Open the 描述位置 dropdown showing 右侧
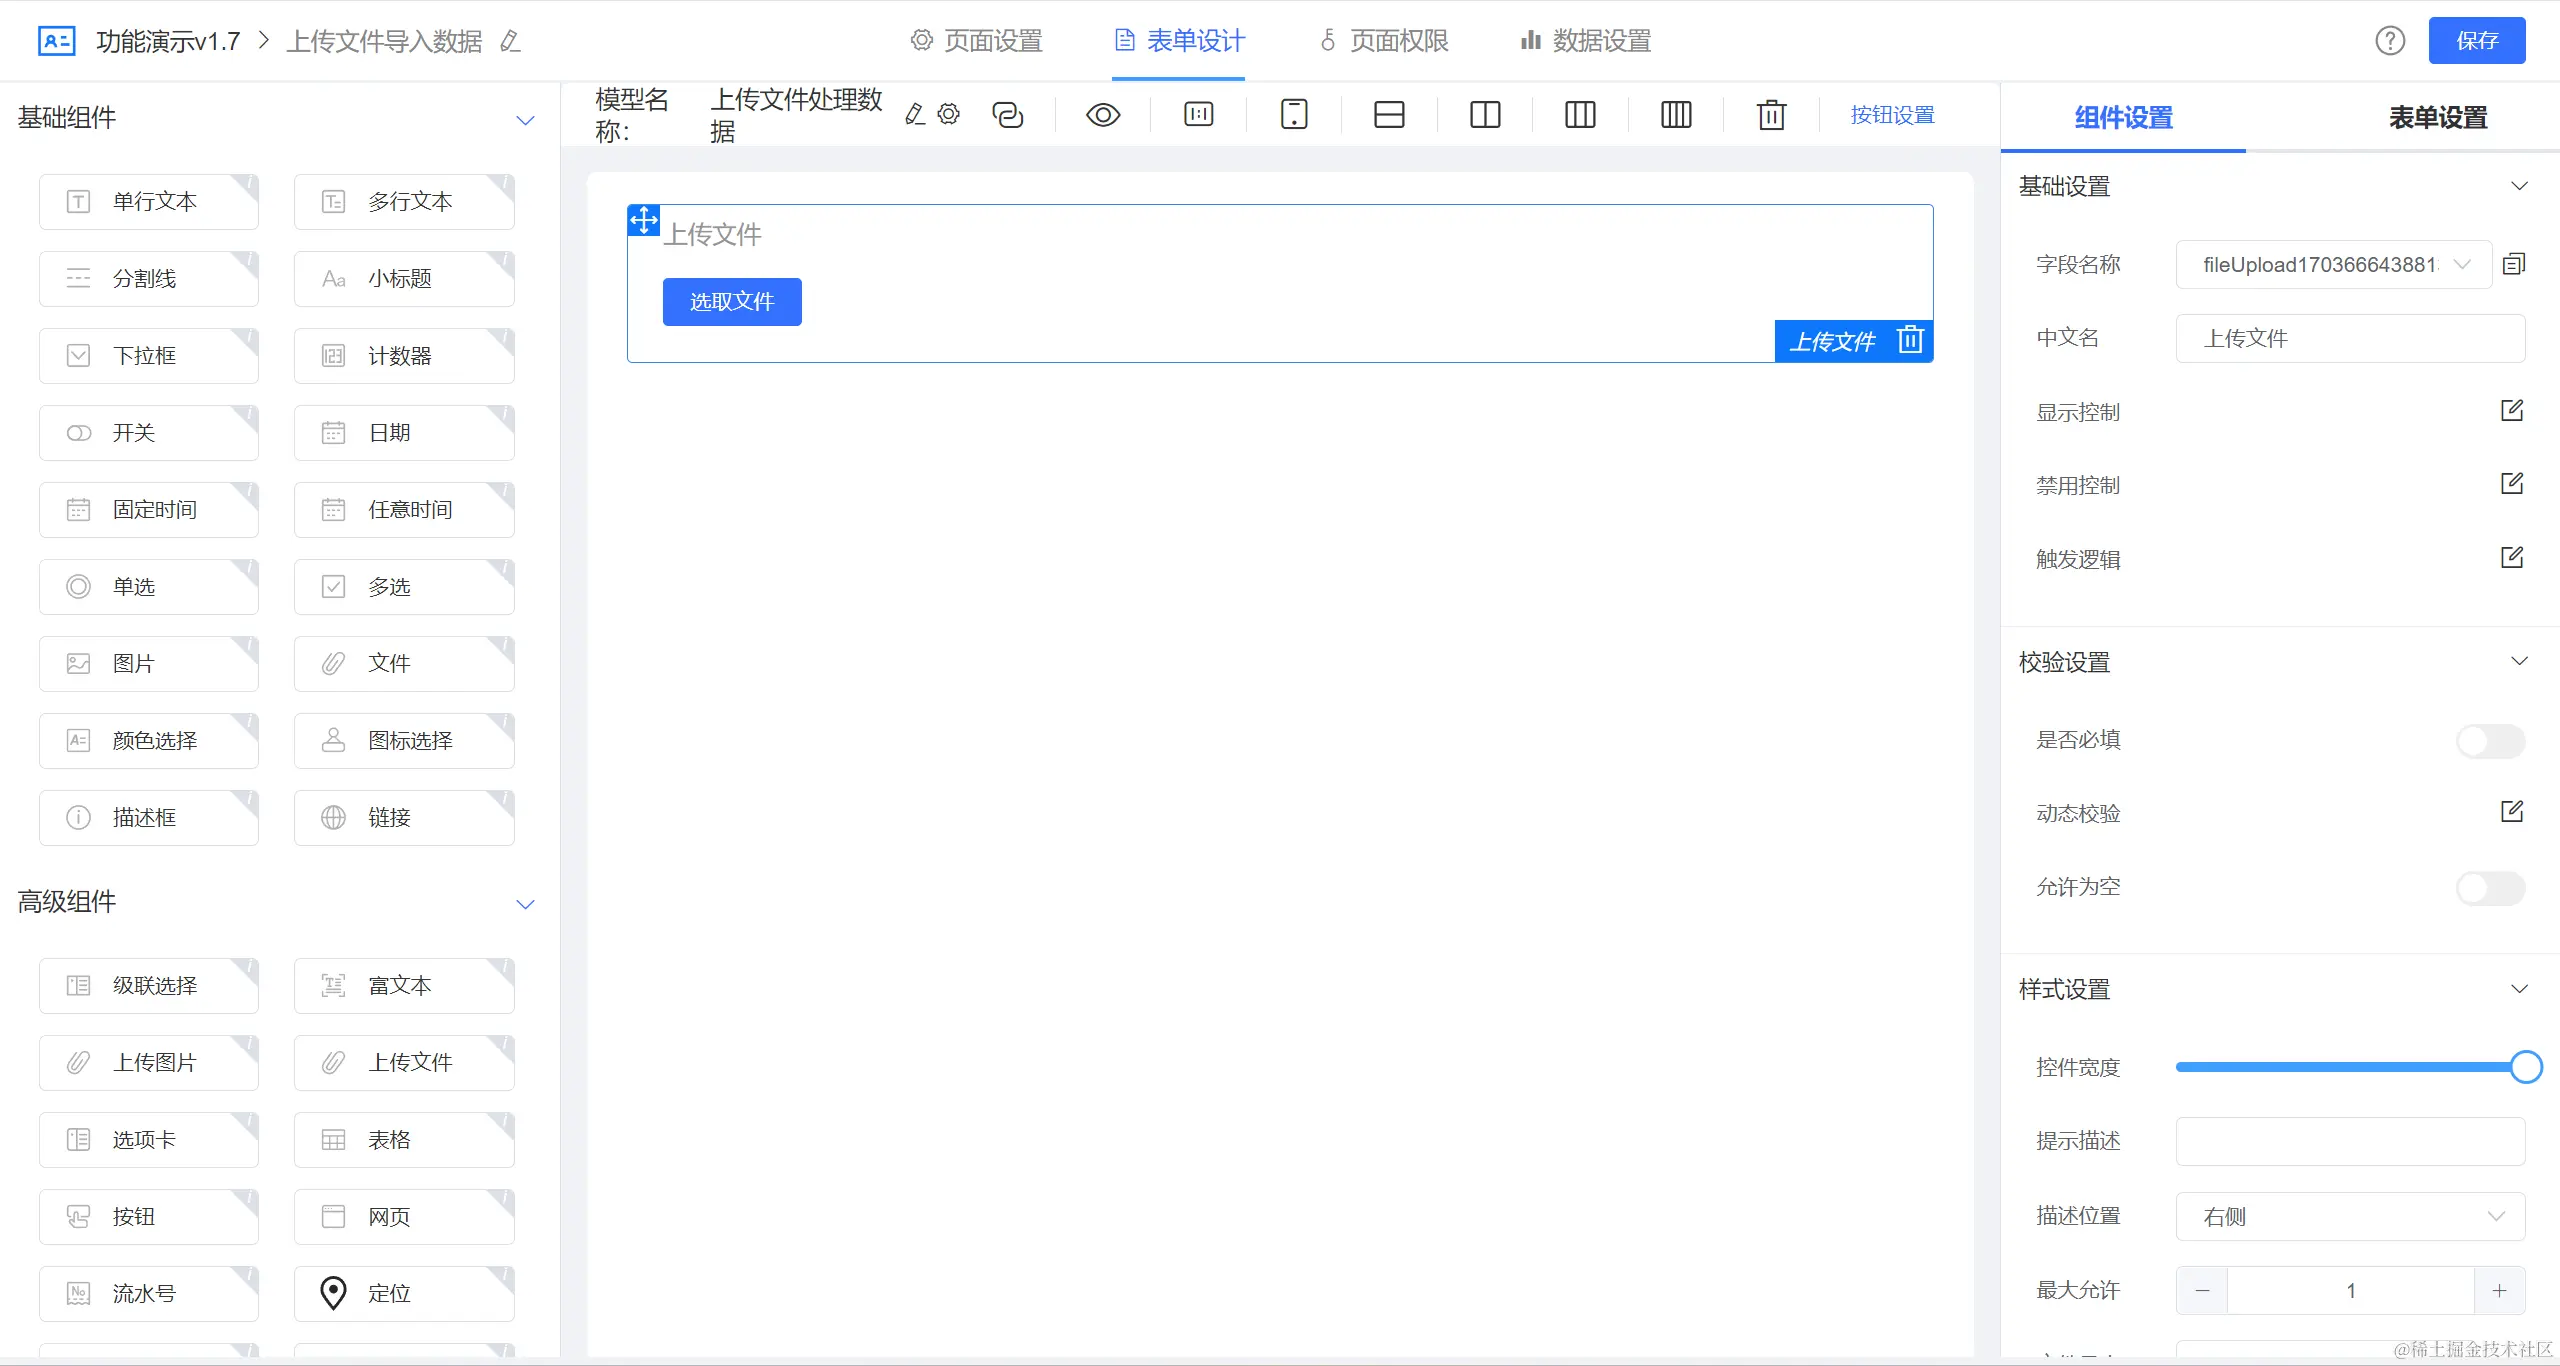The width and height of the screenshot is (2560, 1366). click(2350, 1216)
